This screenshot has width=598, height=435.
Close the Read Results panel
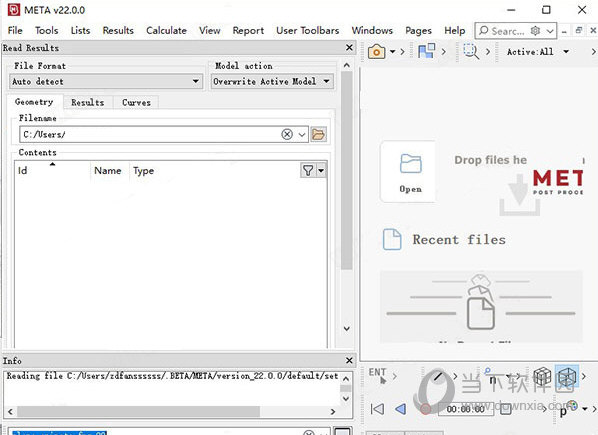pos(349,48)
